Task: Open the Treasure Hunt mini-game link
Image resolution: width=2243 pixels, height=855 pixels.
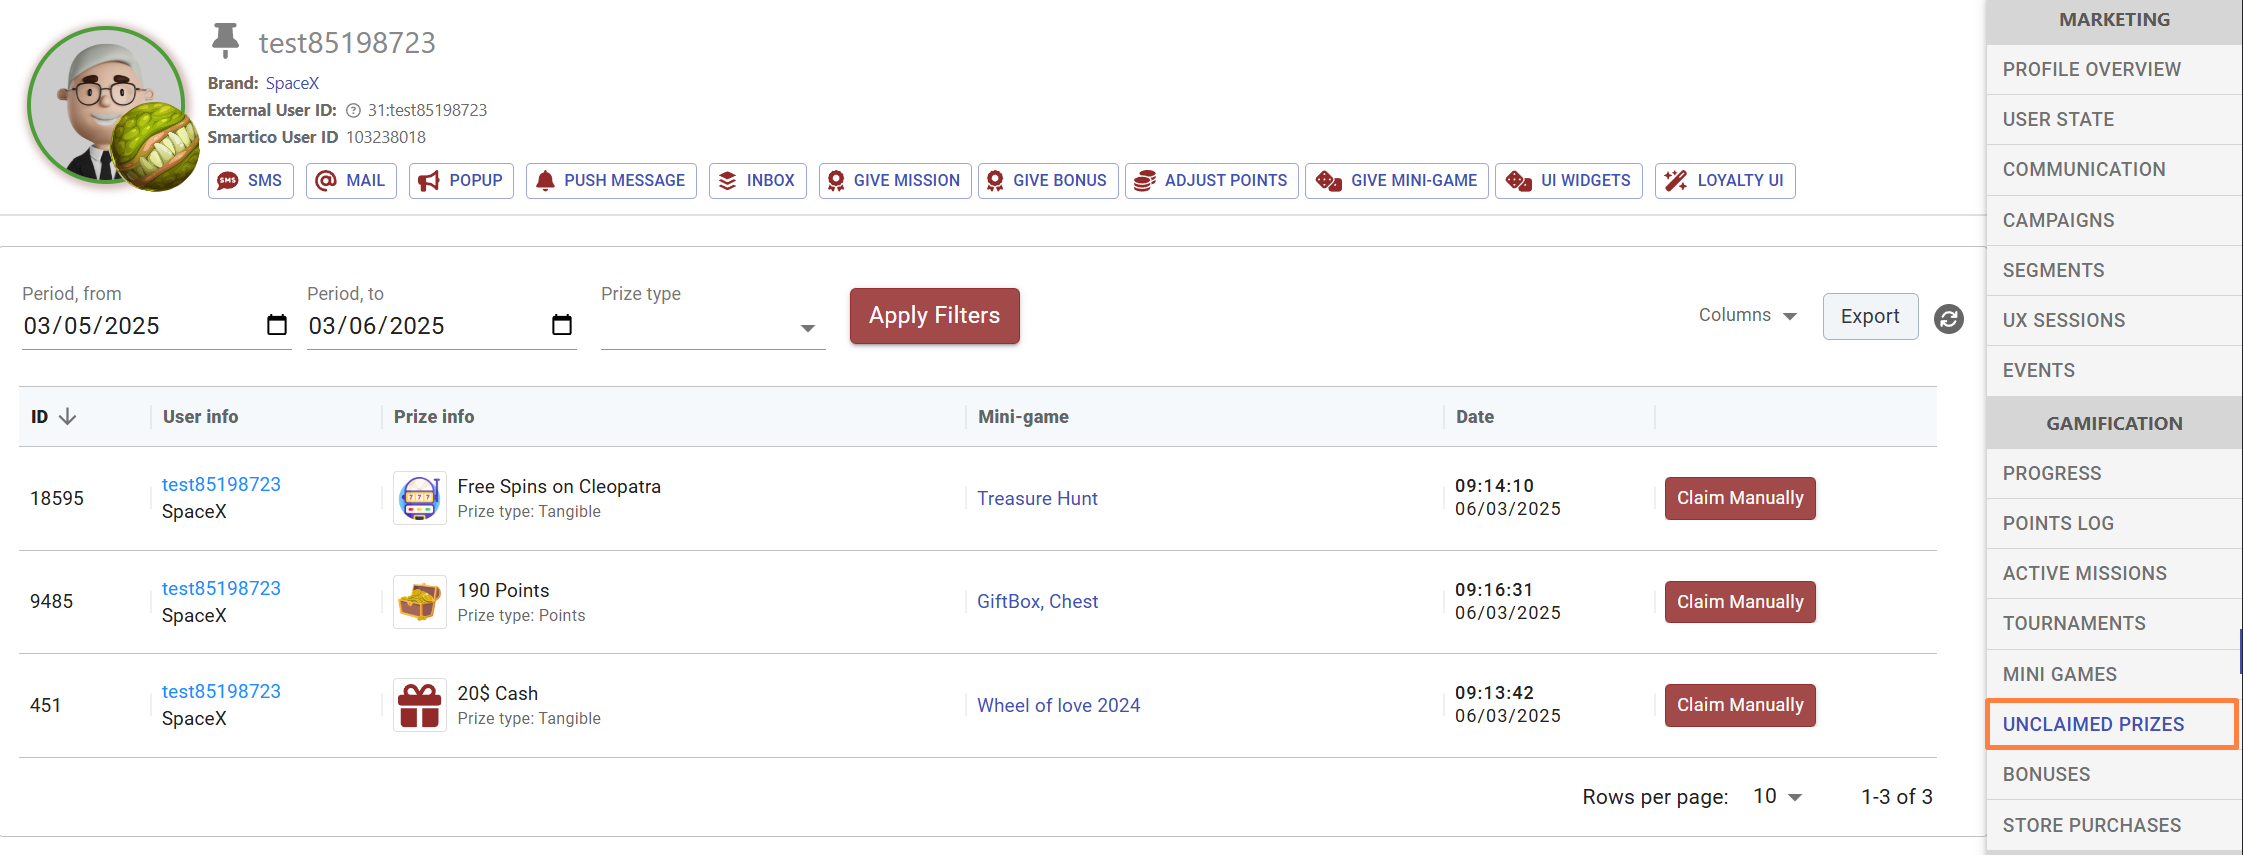Action: pyautogui.click(x=1037, y=498)
